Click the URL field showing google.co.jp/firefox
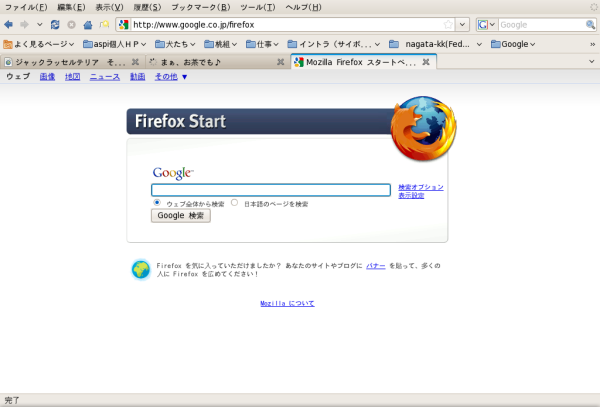The width and height of the screenshot is (600, 407). 285,25
